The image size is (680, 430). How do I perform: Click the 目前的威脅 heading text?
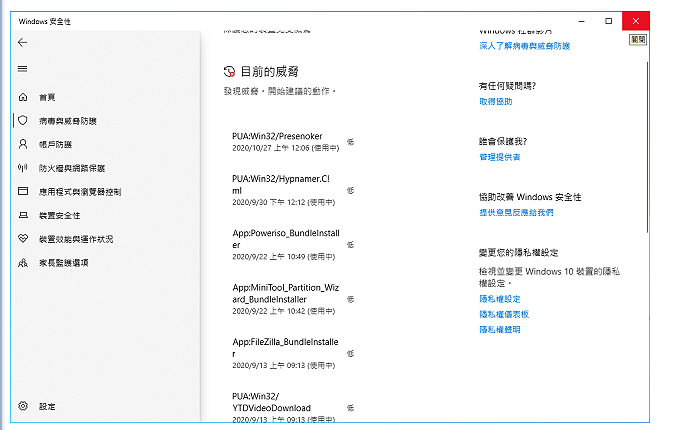coord(269,72)
